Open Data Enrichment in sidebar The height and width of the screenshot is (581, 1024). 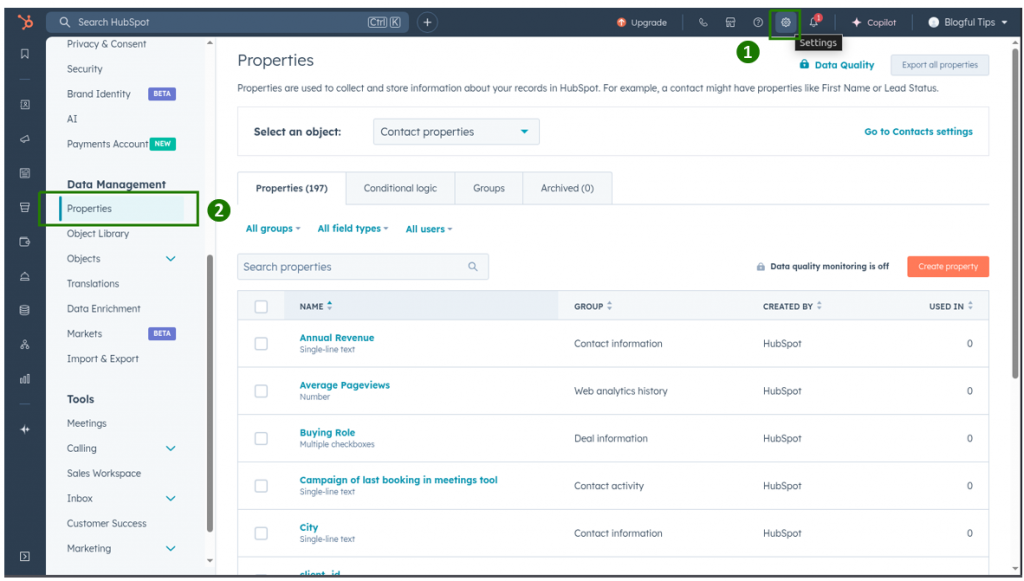pyautogui.click(x=104, y=308)
